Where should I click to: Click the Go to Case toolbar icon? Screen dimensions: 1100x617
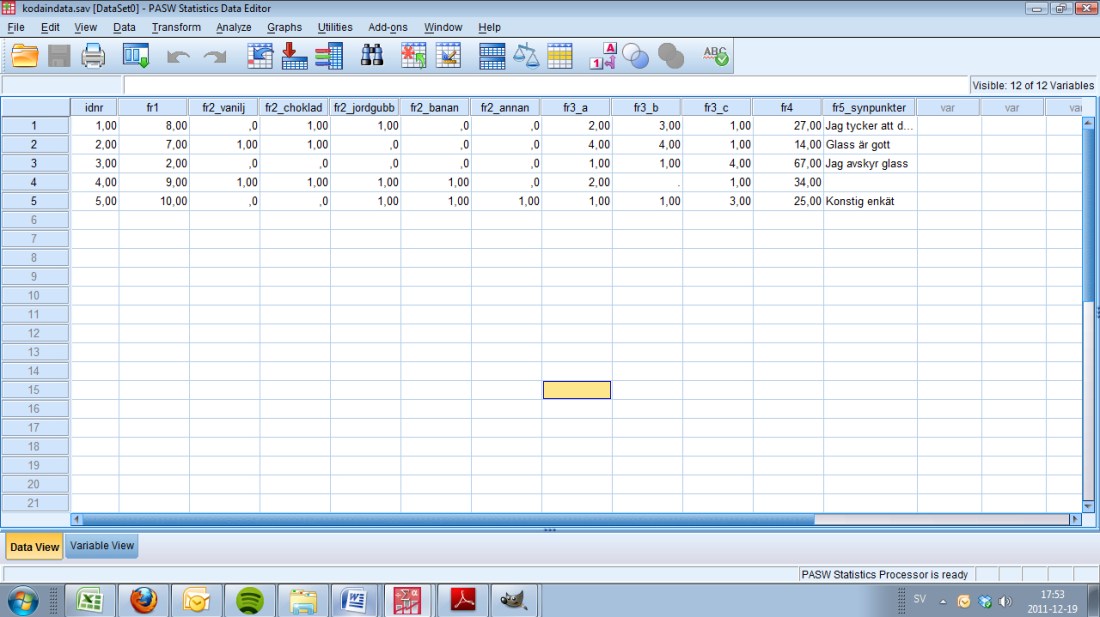(261, 57)
